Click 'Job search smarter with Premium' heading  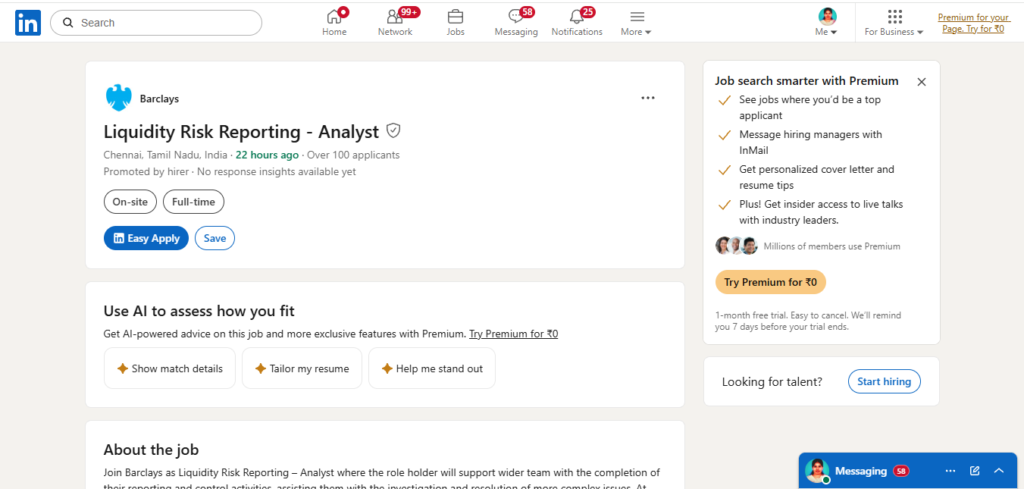tap(807, 81)
